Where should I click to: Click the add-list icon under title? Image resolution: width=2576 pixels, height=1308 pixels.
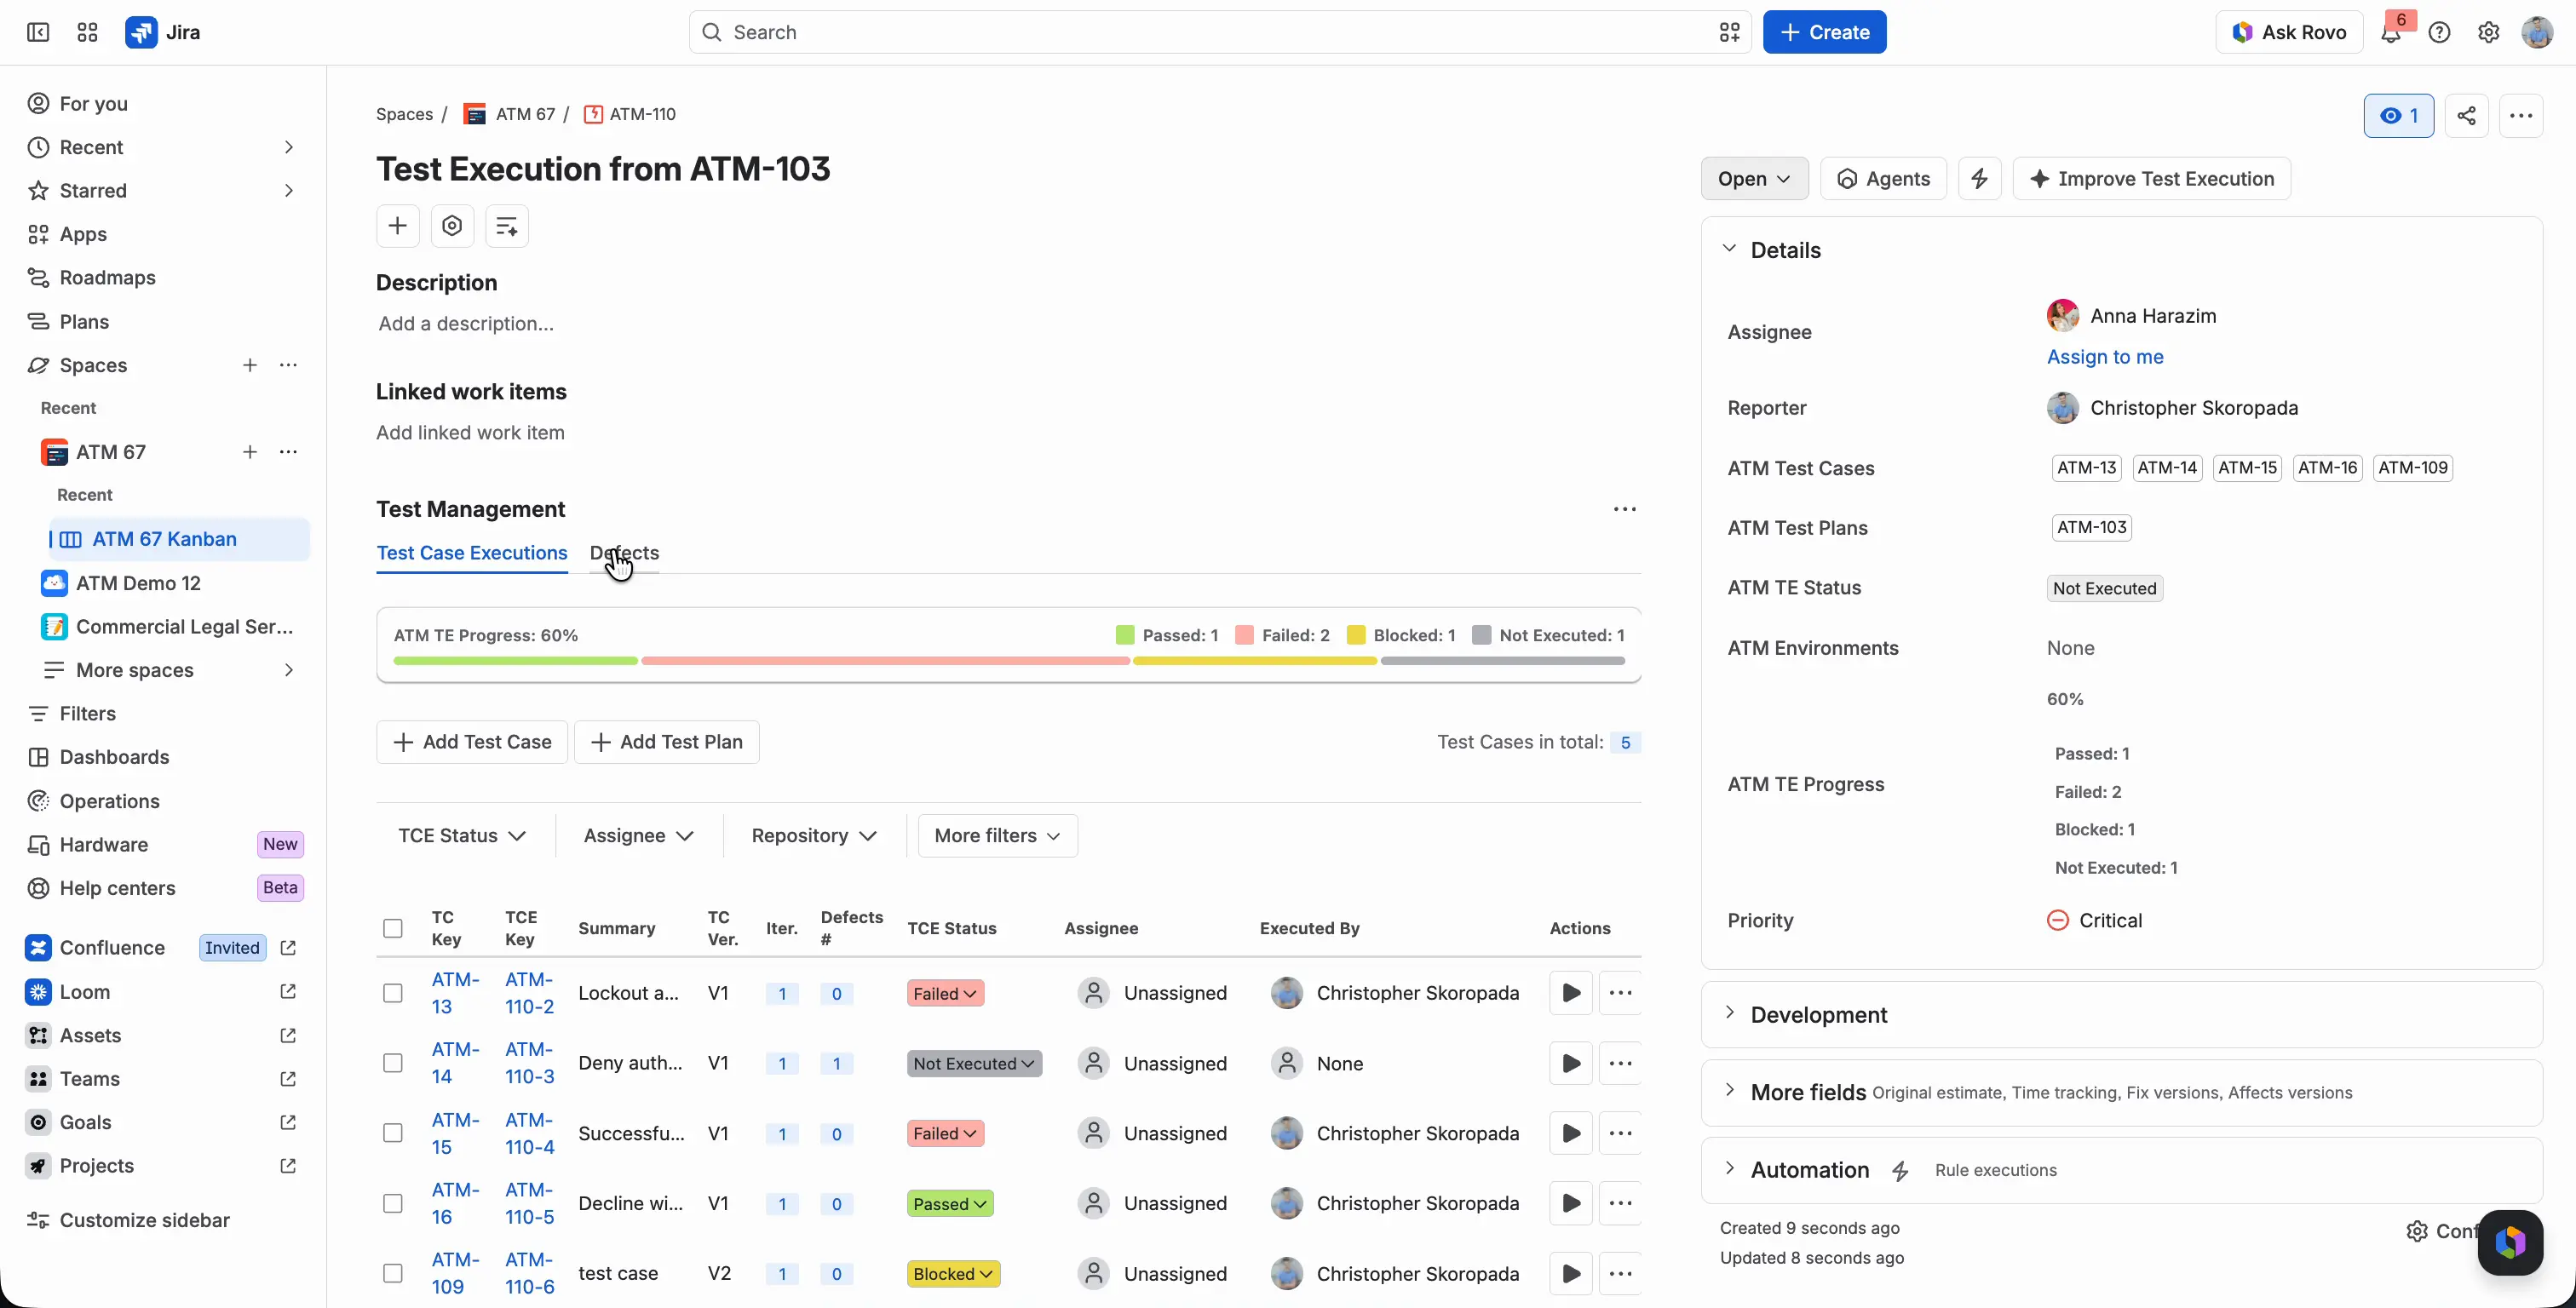pos(507,226)
